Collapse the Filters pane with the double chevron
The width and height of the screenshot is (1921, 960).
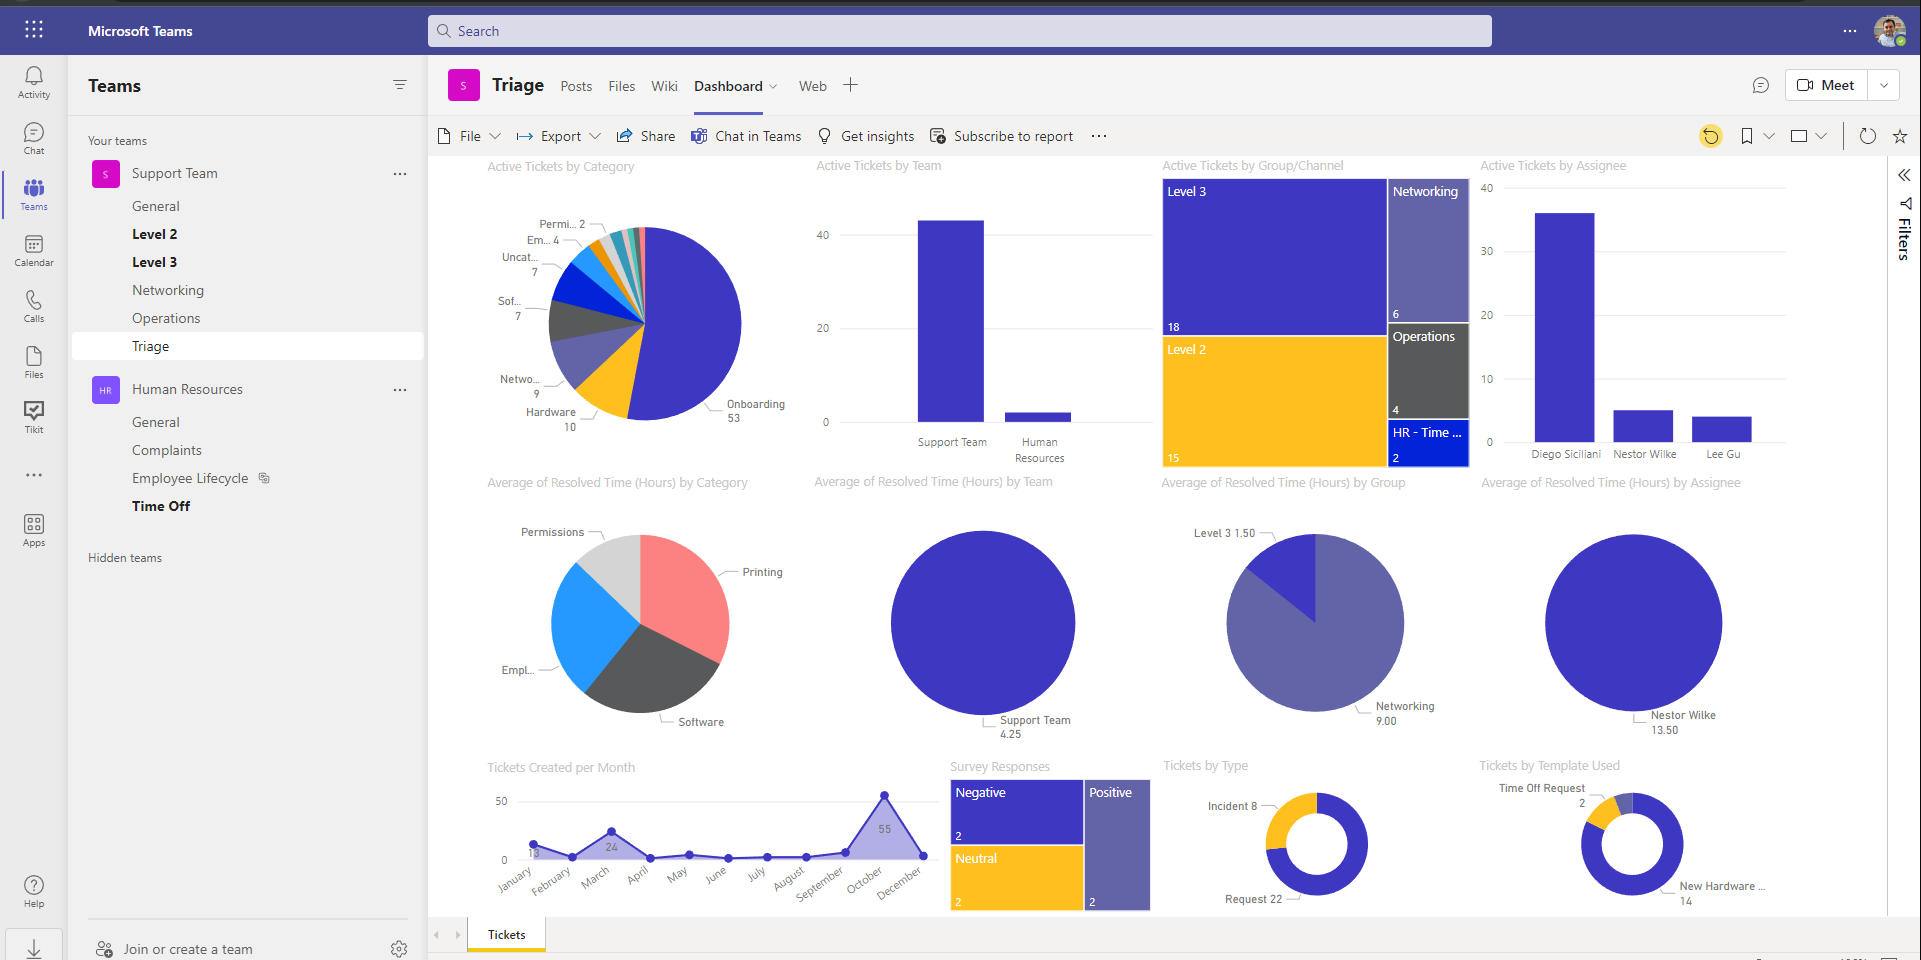[x=1903, y=174]
